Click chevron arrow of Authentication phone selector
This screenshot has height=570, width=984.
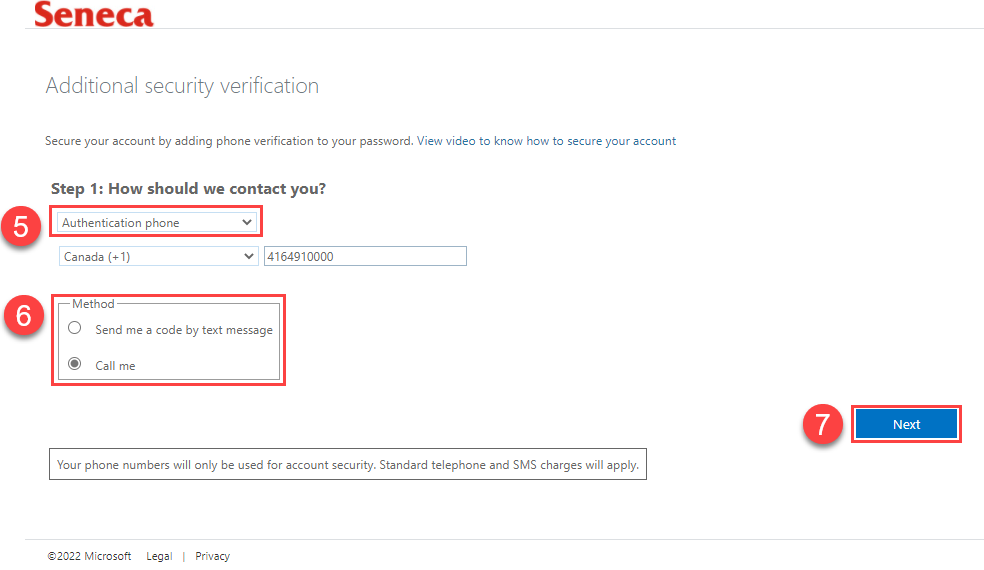247,222
